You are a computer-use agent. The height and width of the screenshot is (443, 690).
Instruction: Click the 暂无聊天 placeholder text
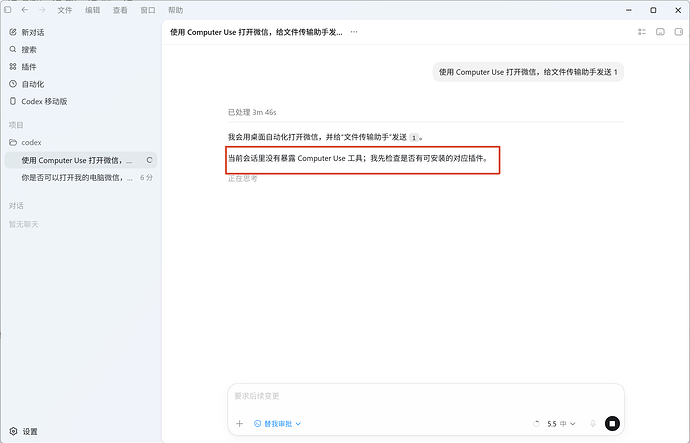(24, 224)
